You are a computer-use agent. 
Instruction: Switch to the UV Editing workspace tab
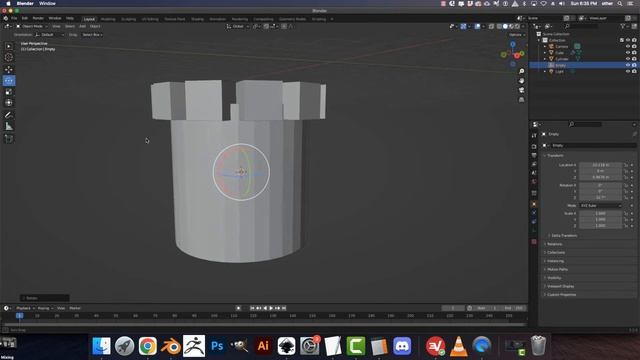(x=150, y=19)
